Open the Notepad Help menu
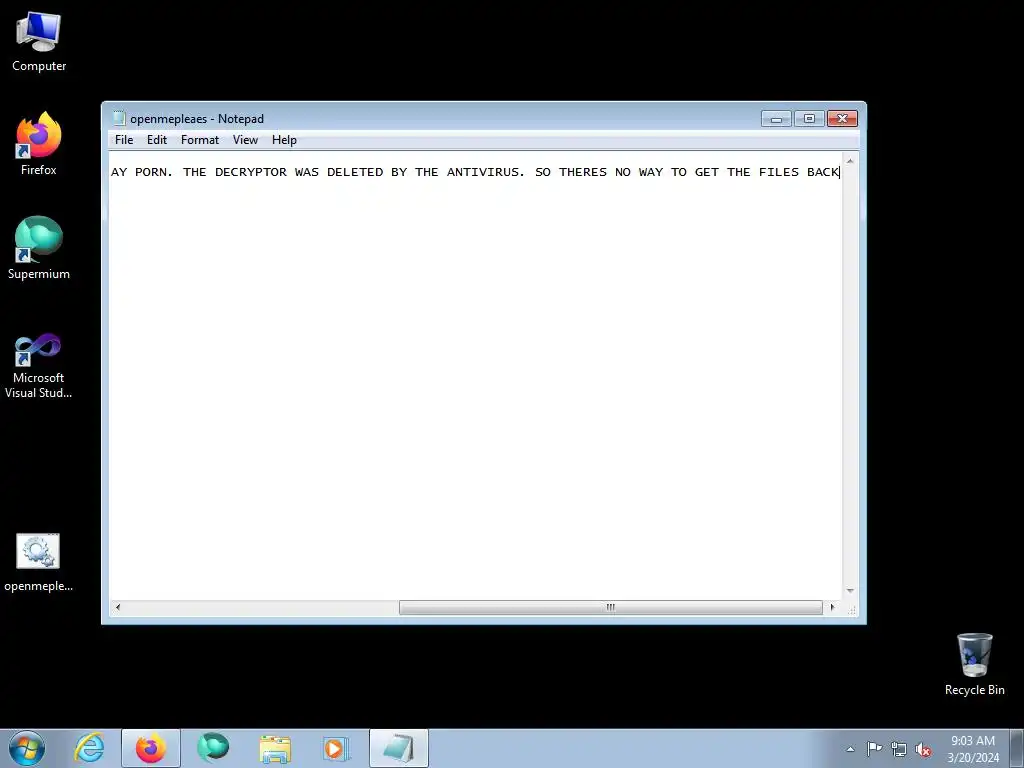The height and width of the screenshot is (768, 1024). coord(284,140)
